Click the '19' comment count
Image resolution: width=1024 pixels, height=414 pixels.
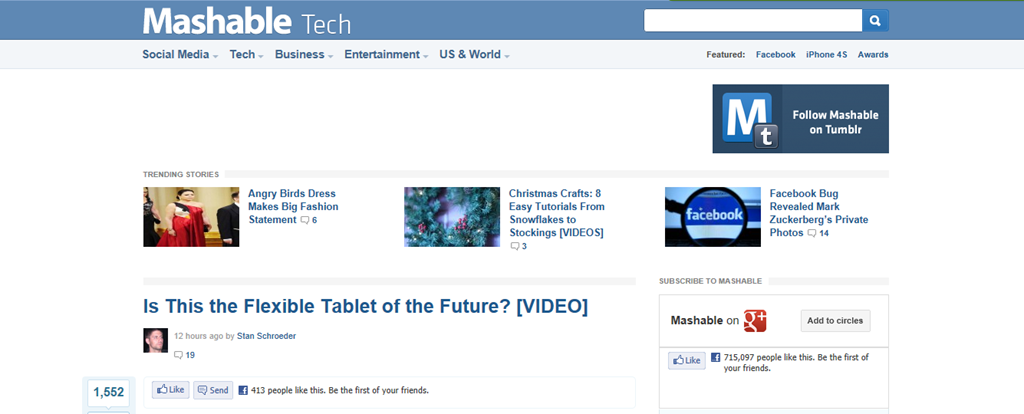click(x=190, y=355)
